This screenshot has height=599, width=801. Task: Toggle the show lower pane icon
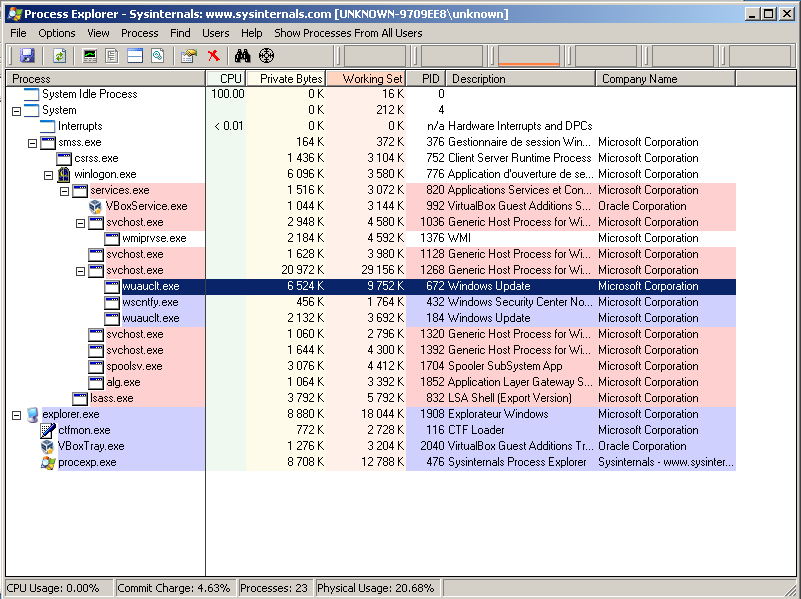click(135, 56)
